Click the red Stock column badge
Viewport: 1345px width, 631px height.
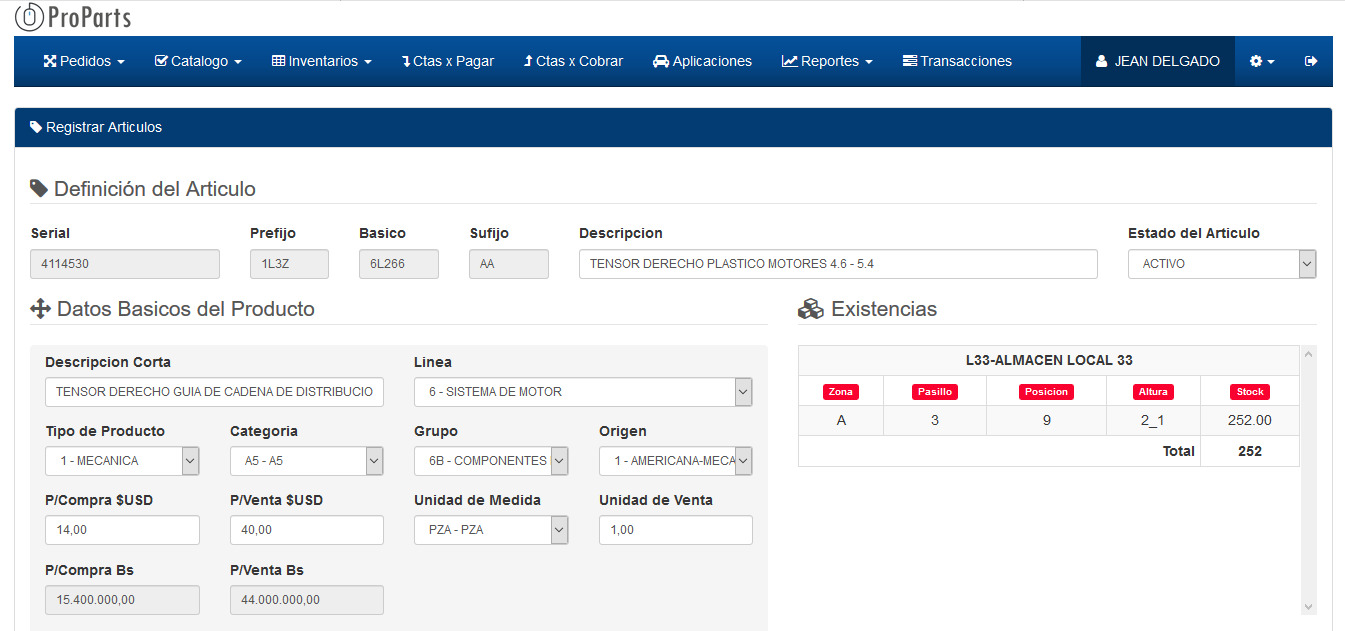coord(1249,392)
